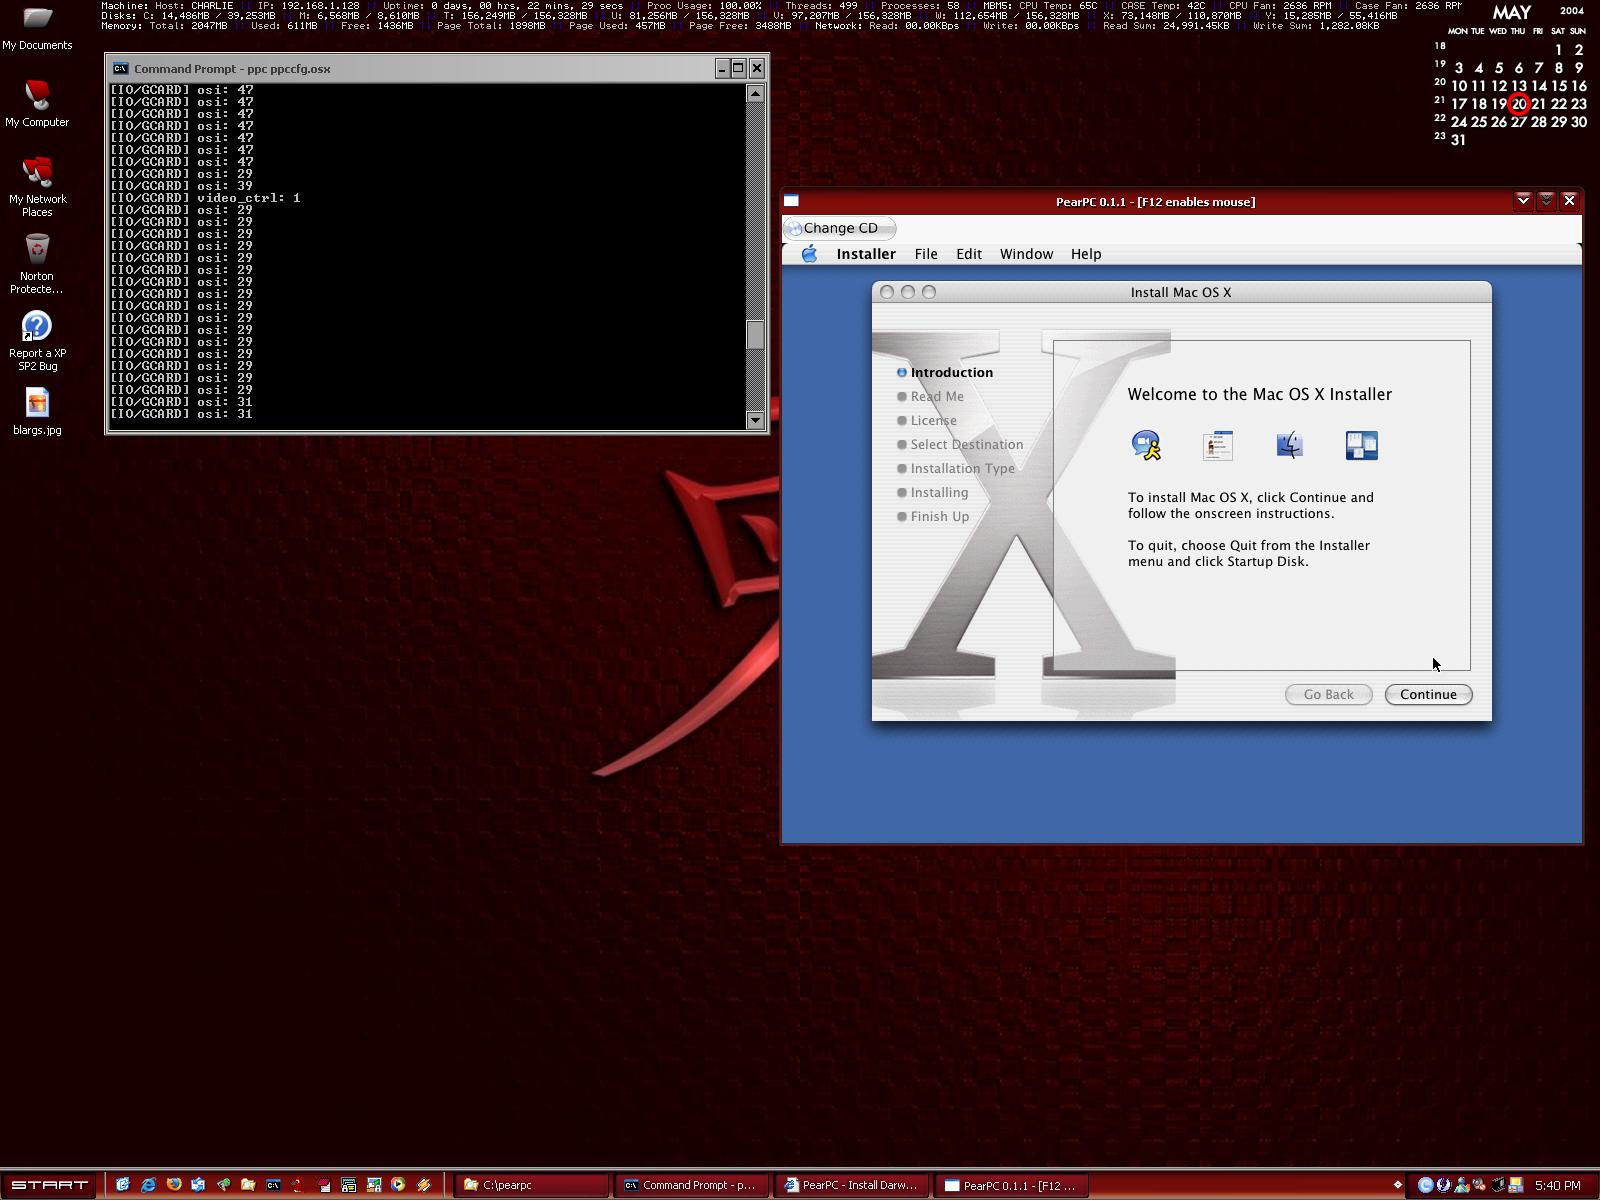Select Report a XP SP2 Bug shortcut

coord(37,341)
